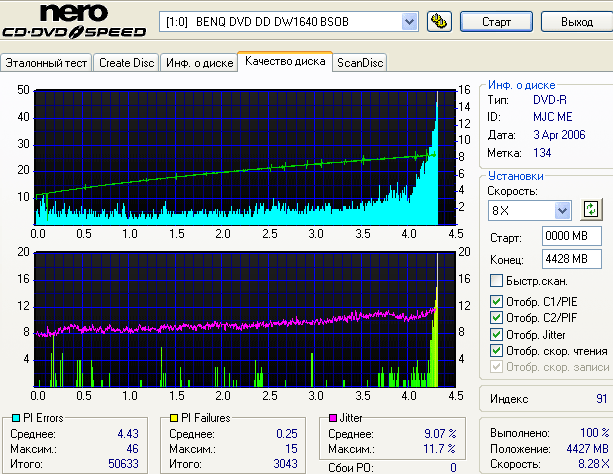The image size is (613, 474).
Task: Click the PI Errors average 4.43
Action: (x=128, y=433)
